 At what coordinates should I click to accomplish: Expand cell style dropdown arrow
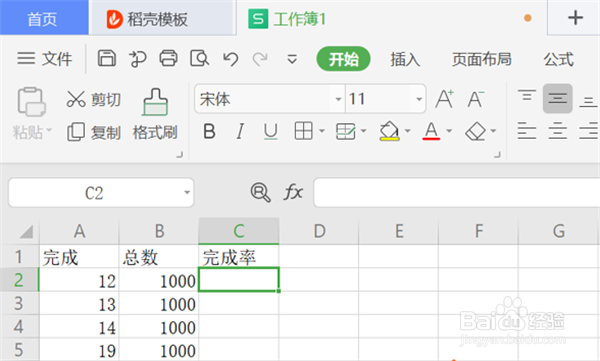(x=364, y=131)
